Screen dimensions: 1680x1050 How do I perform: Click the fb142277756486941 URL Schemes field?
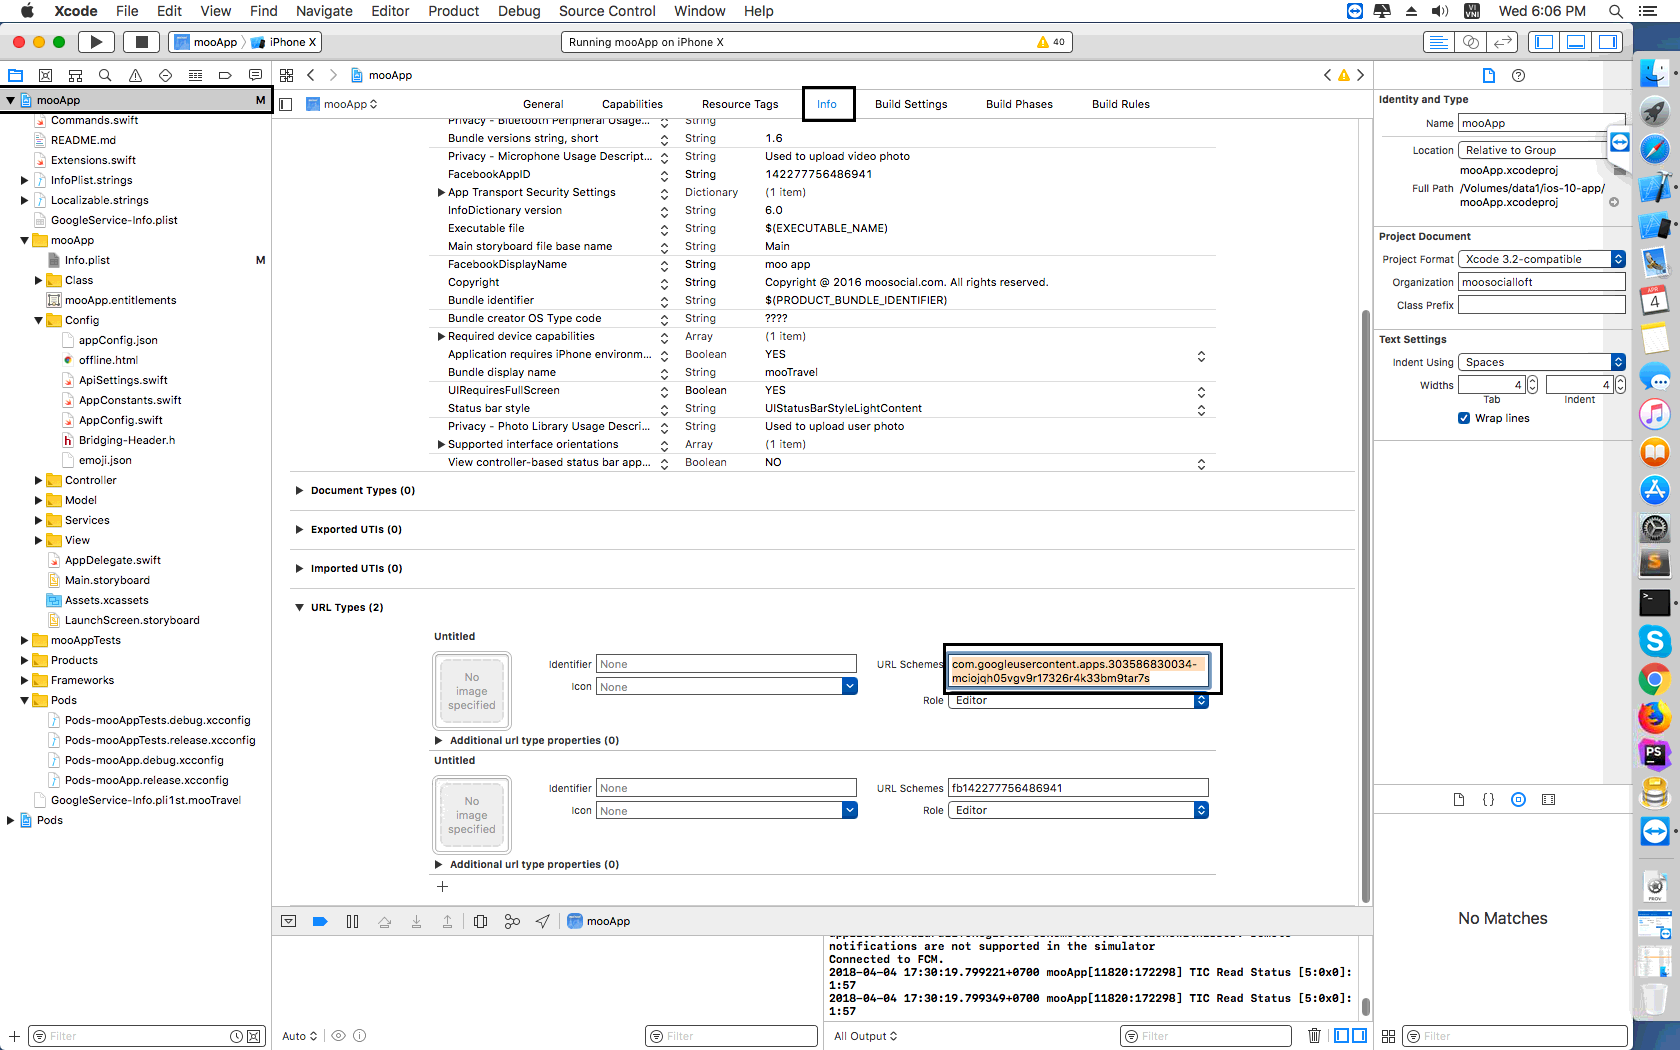point(1078,788)
